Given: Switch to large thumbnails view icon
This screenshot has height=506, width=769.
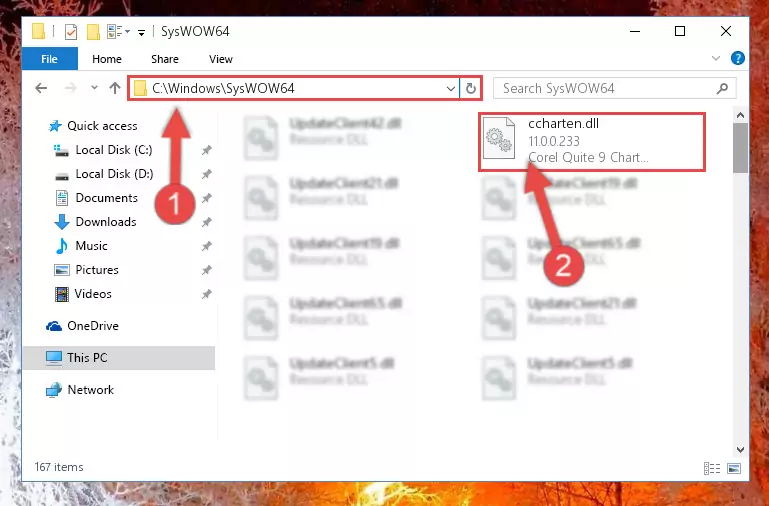Looking at the screenshot, I should [734, 468].
